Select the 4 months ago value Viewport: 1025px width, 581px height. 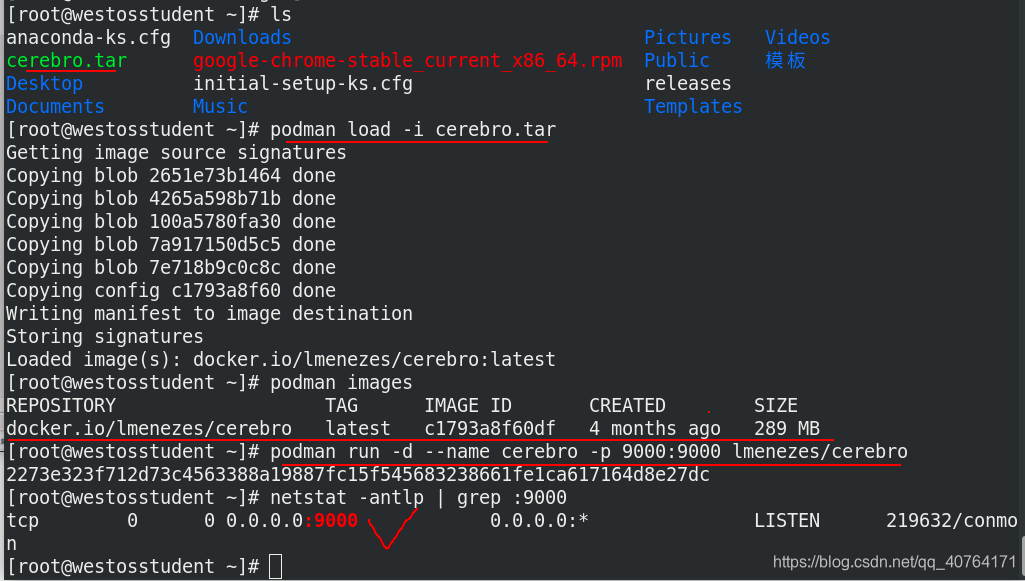click(x=654, y=429)
